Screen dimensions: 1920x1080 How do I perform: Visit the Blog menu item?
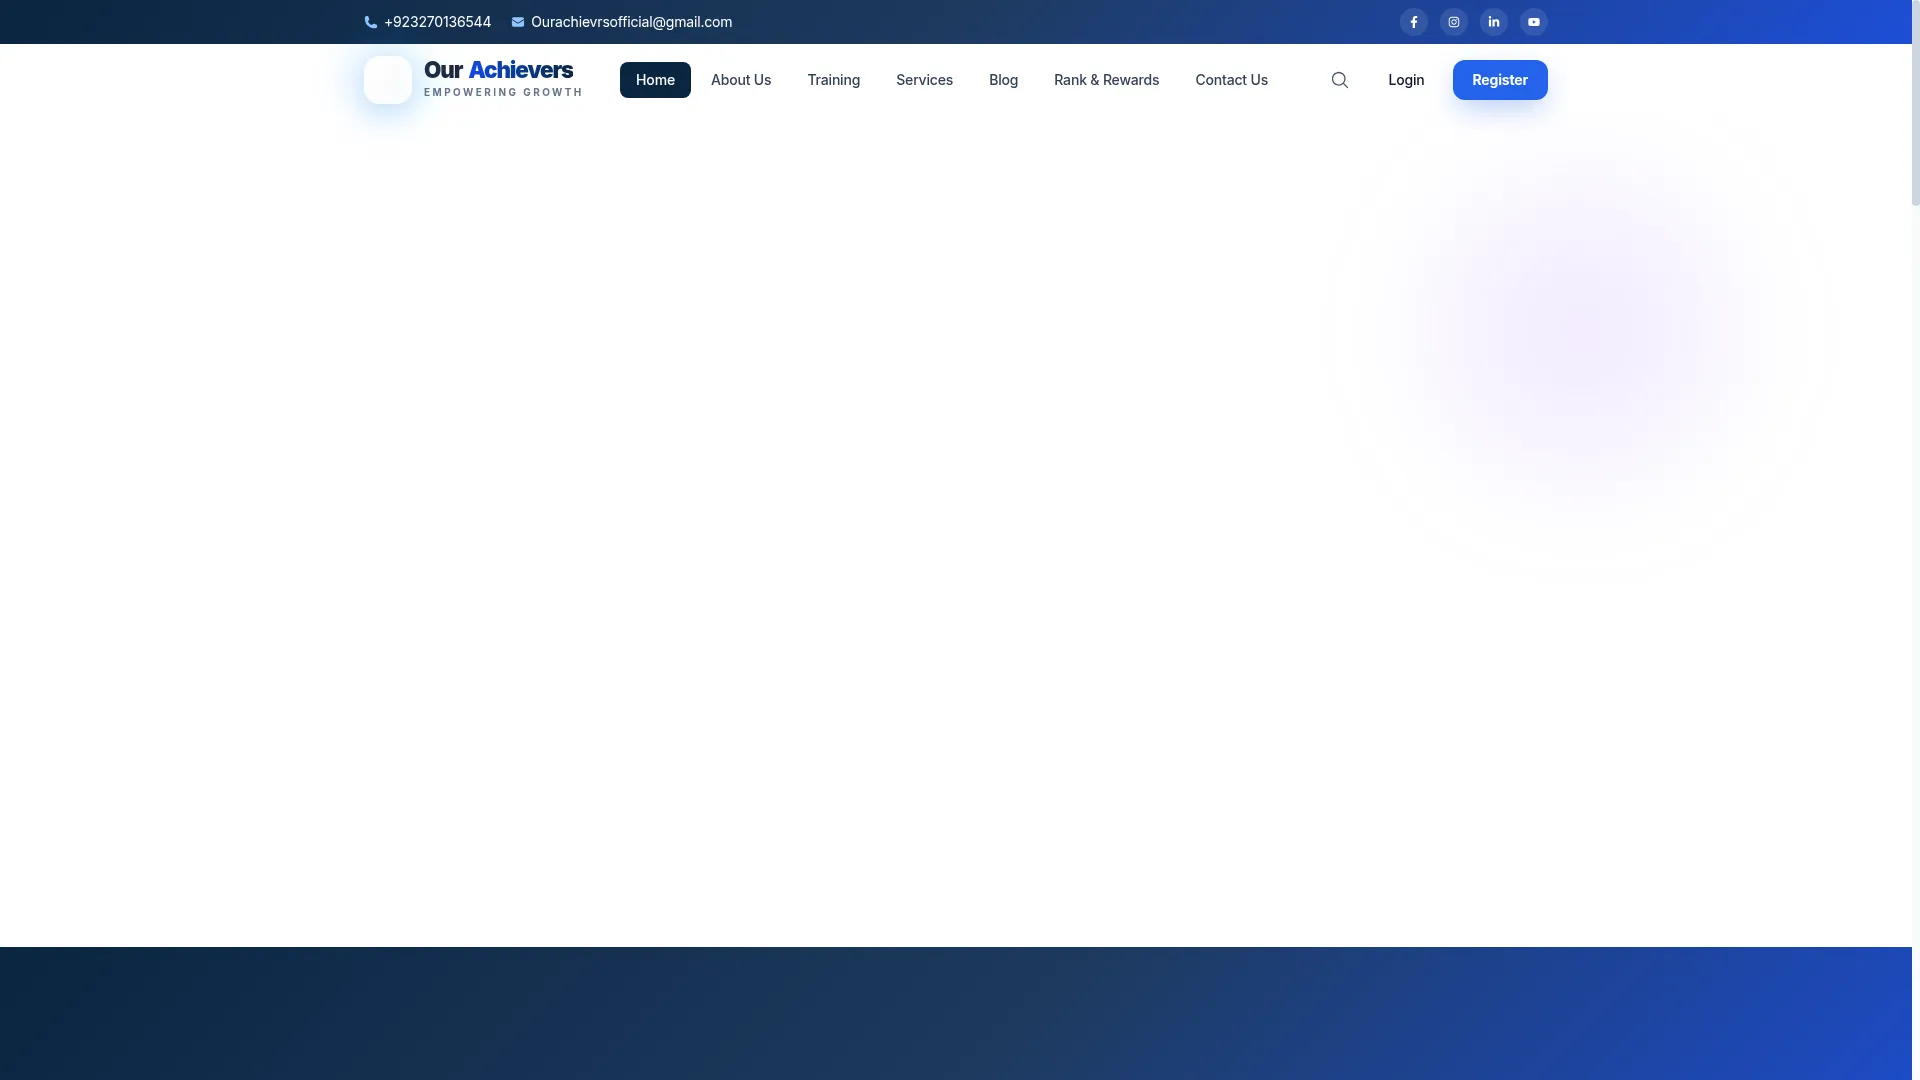click(1003, 80)
